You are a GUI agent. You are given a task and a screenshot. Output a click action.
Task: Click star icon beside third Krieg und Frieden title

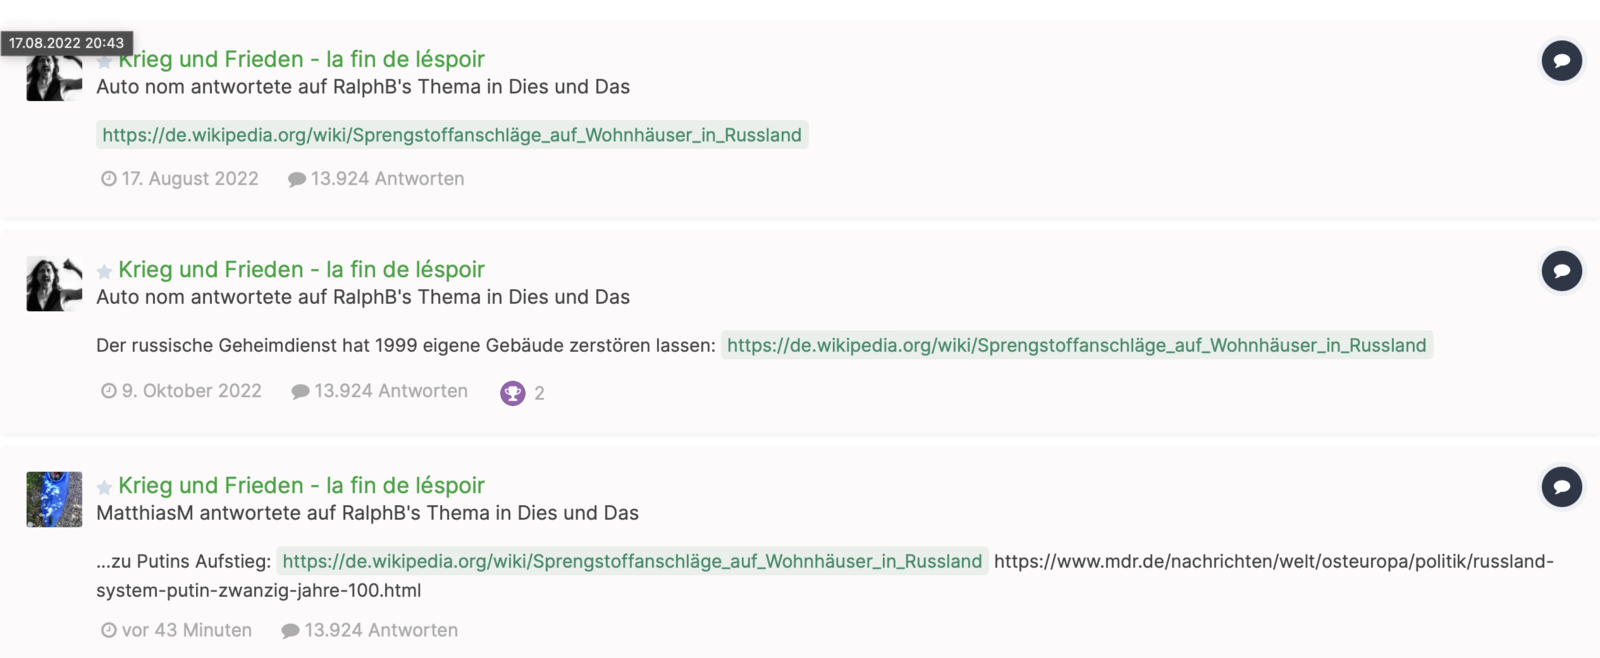coord(104,487)
